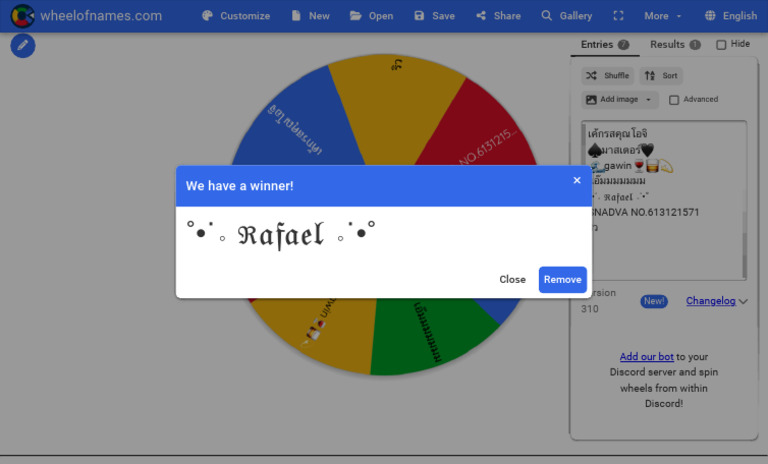Expand the More dropdown menu
The height and width of the screenshot is (464, 768).
point(663,16)
